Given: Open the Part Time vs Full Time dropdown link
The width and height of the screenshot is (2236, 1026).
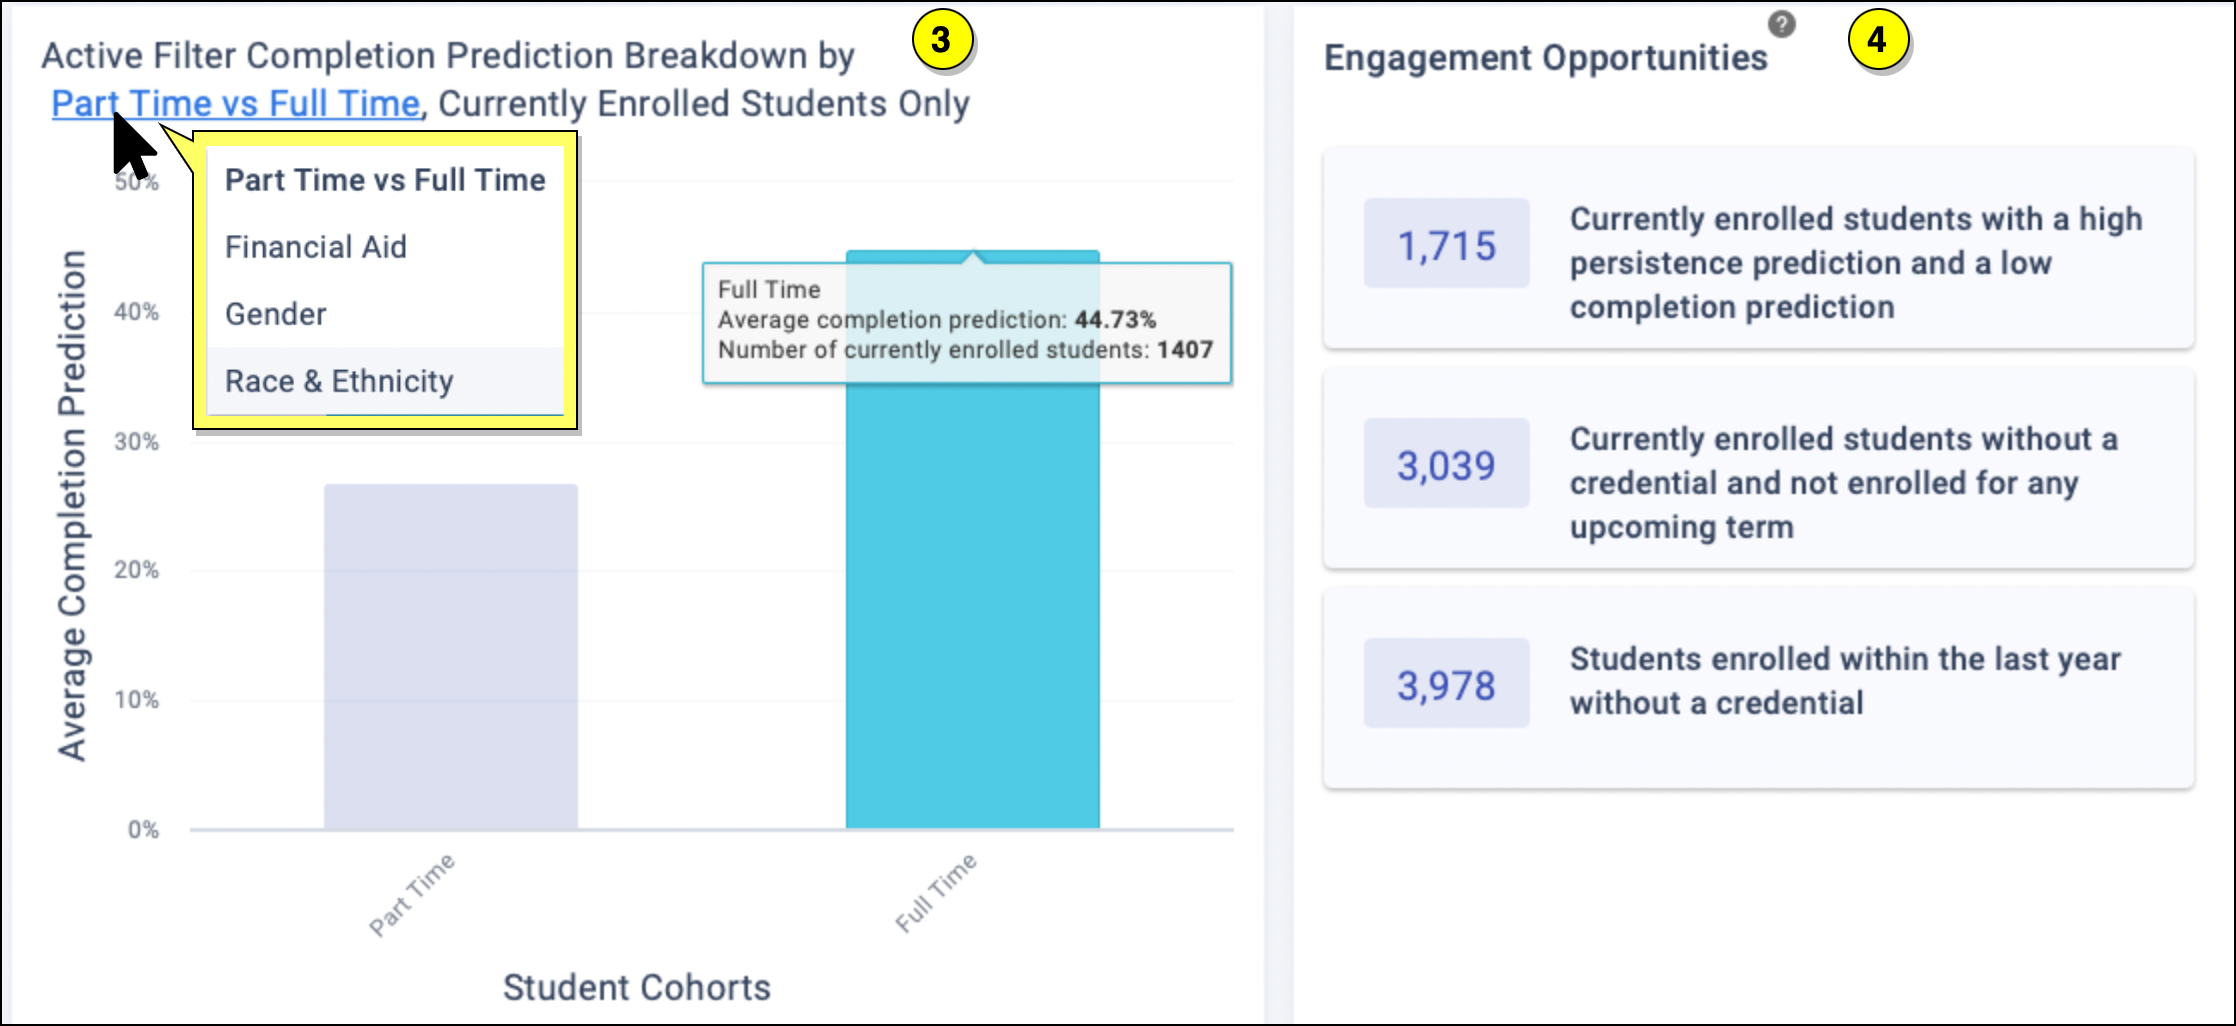Looking at the screenshot, I should point(236,104).
